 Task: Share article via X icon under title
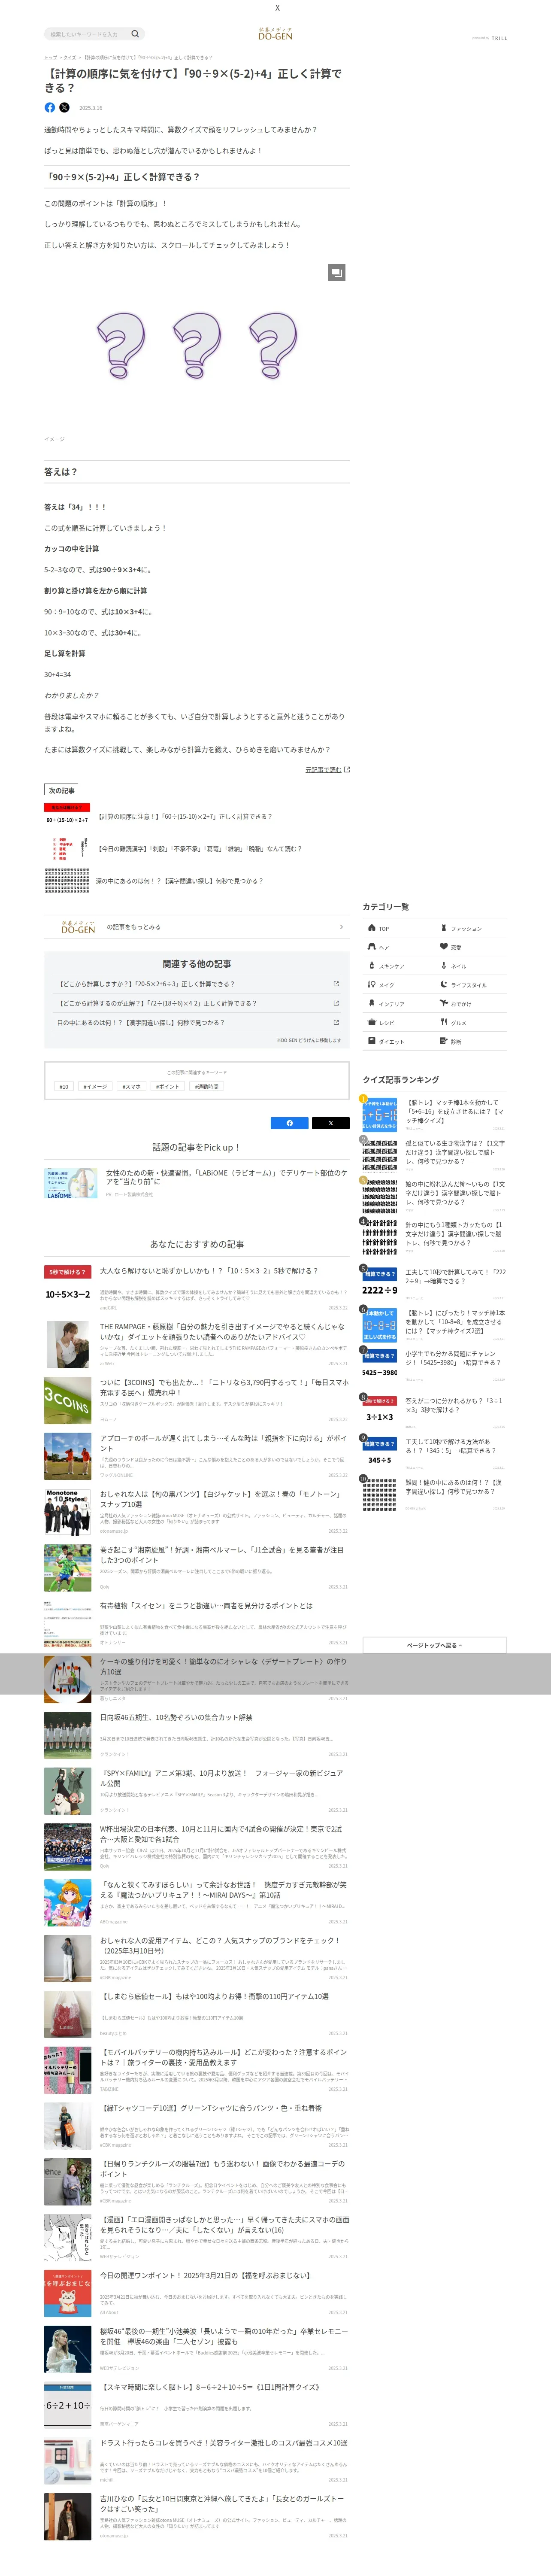65,107
